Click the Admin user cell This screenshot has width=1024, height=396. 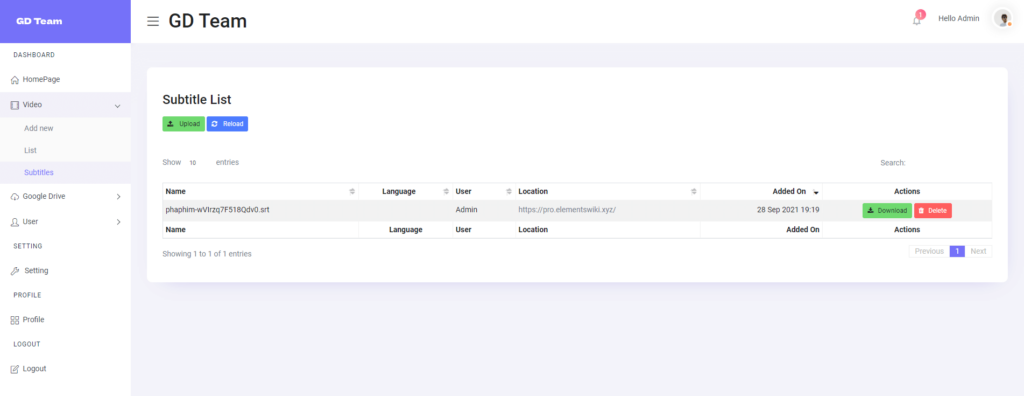tap(466, 210)
